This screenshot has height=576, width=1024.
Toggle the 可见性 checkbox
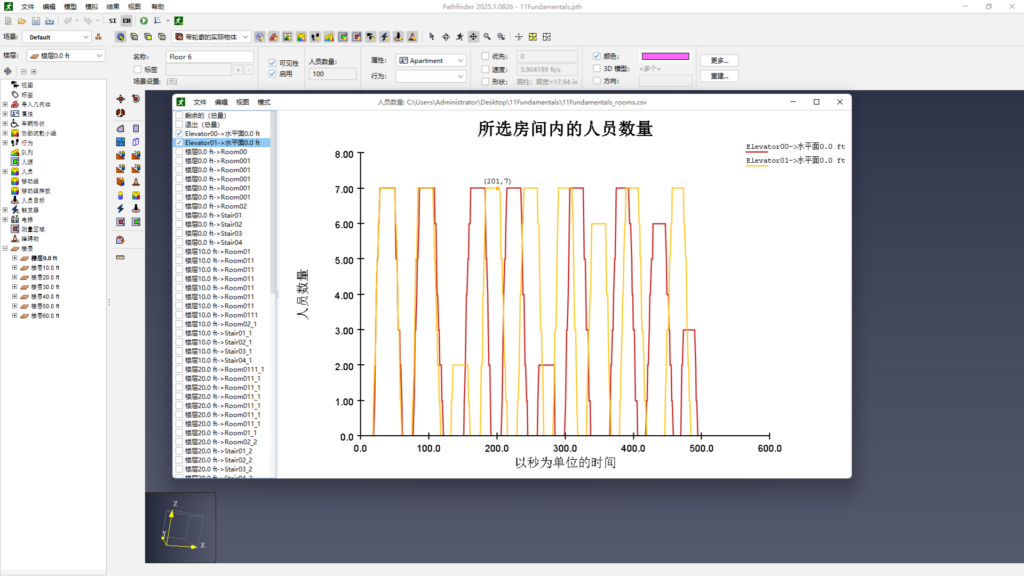coord(272,62)
